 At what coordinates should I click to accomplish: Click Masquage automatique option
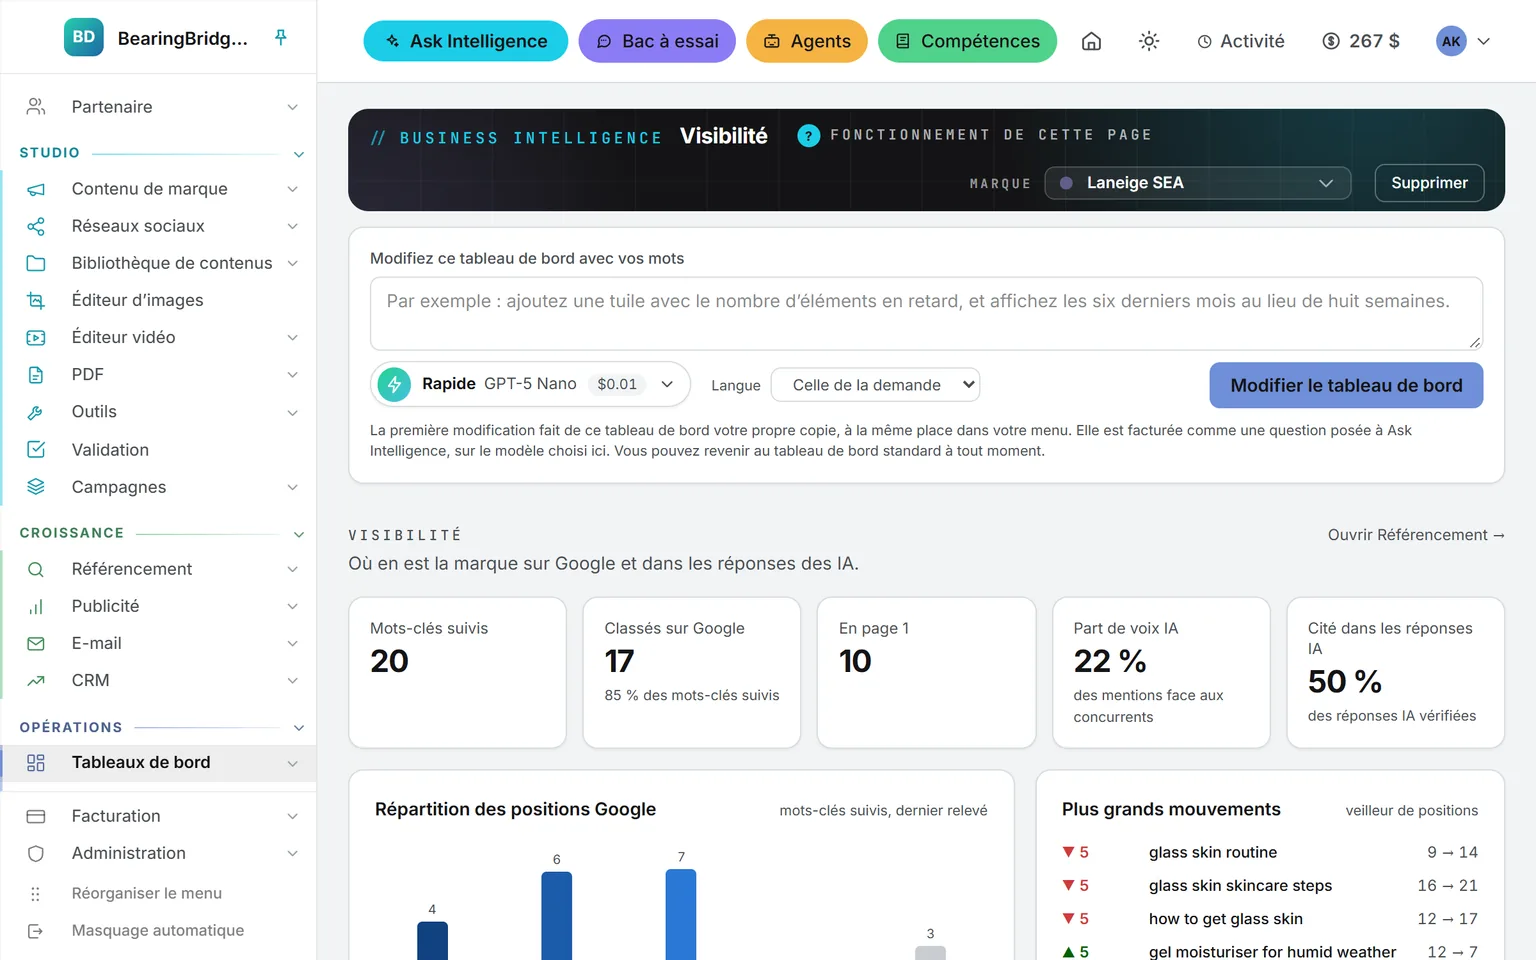(x=158, y=930)
